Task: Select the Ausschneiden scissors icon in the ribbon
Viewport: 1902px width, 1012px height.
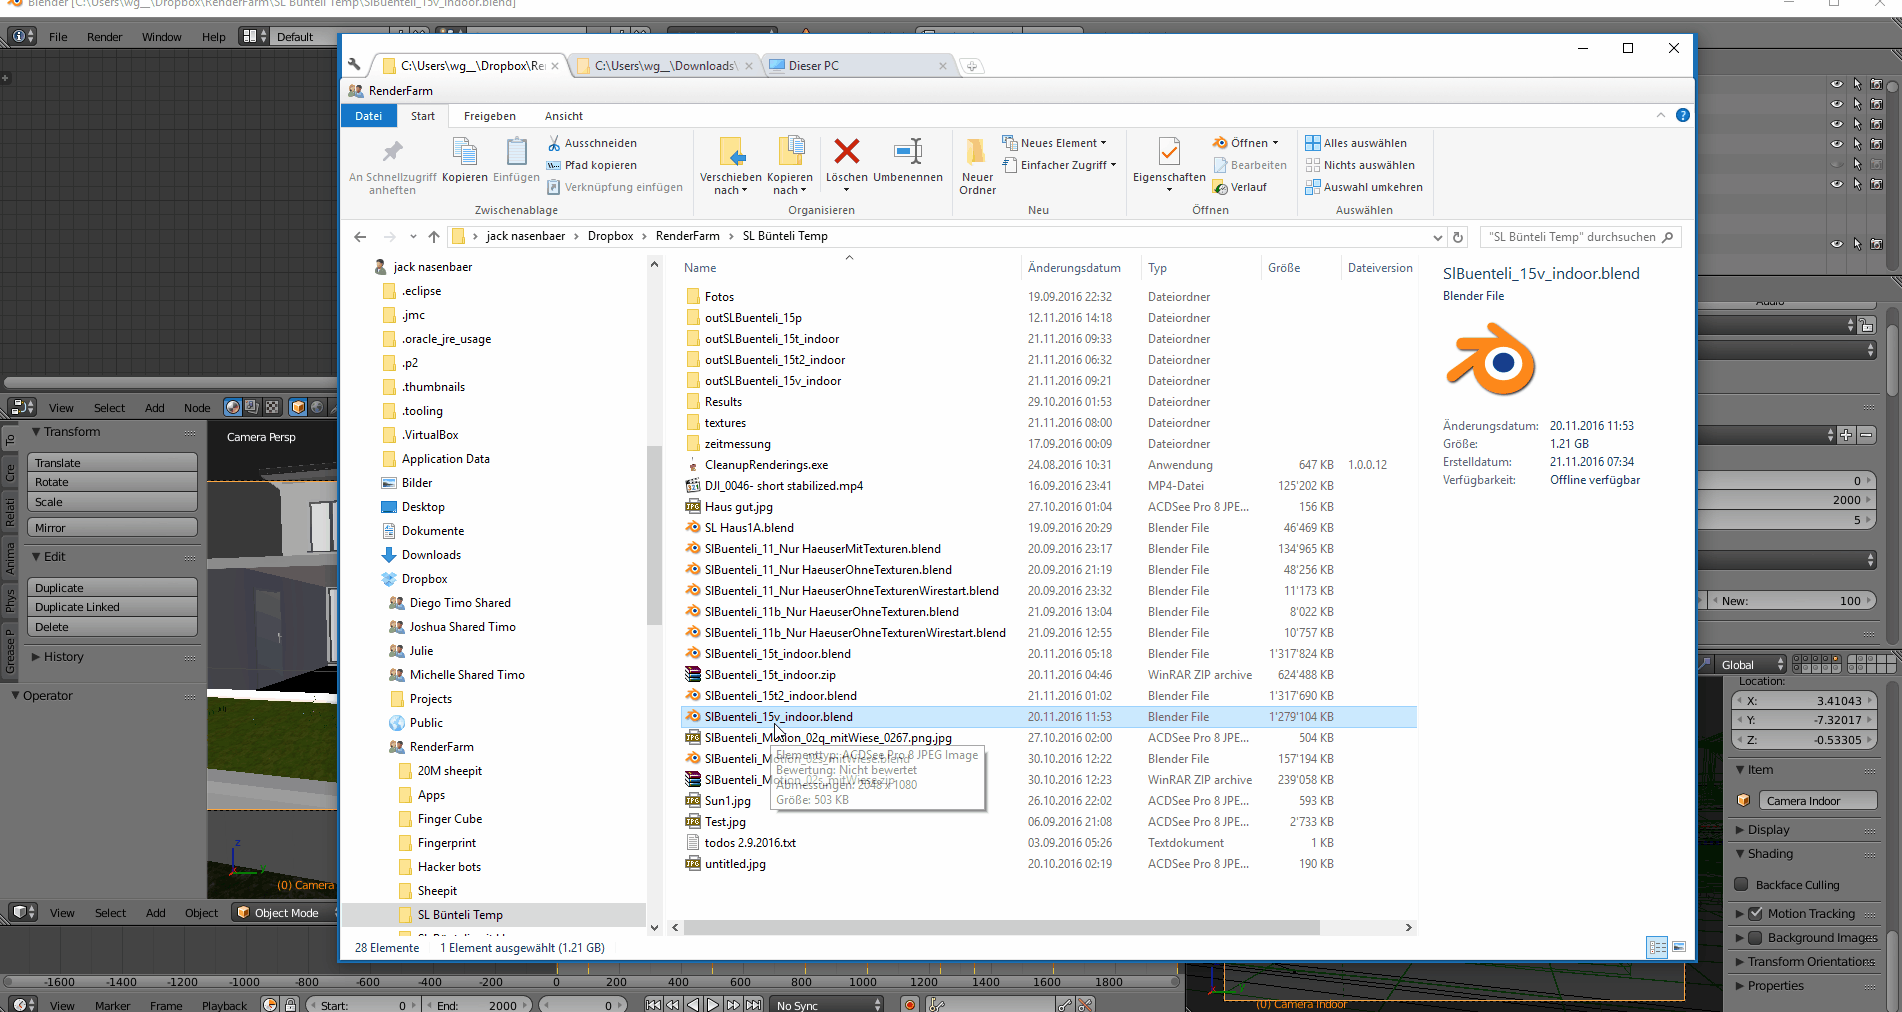Action: [553, 142]
